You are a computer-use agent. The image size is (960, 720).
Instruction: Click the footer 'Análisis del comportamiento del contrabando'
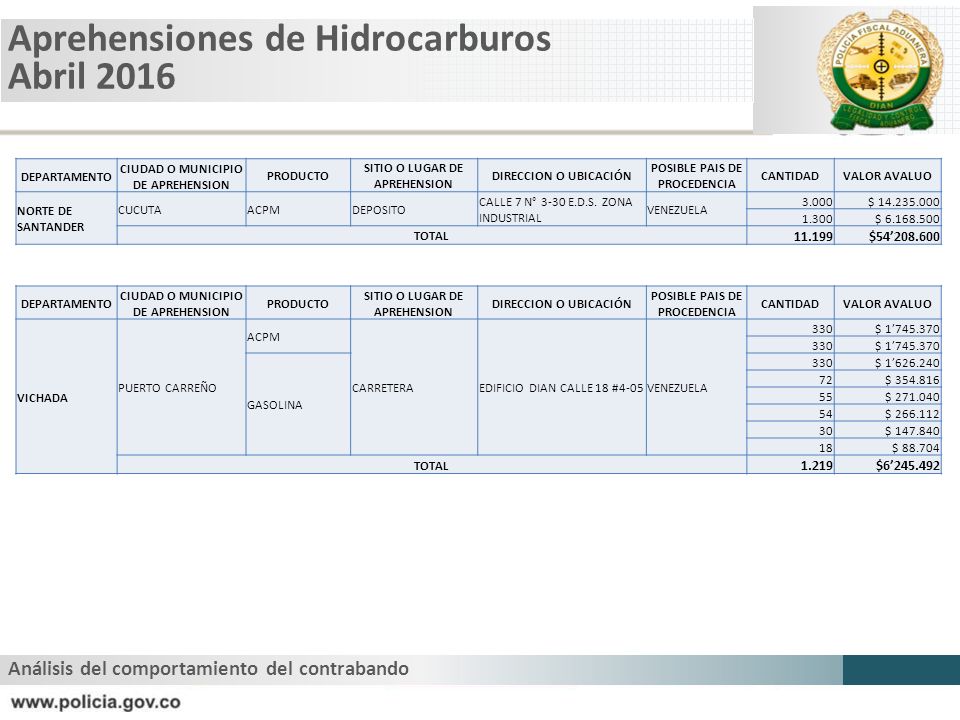(208, 669)
